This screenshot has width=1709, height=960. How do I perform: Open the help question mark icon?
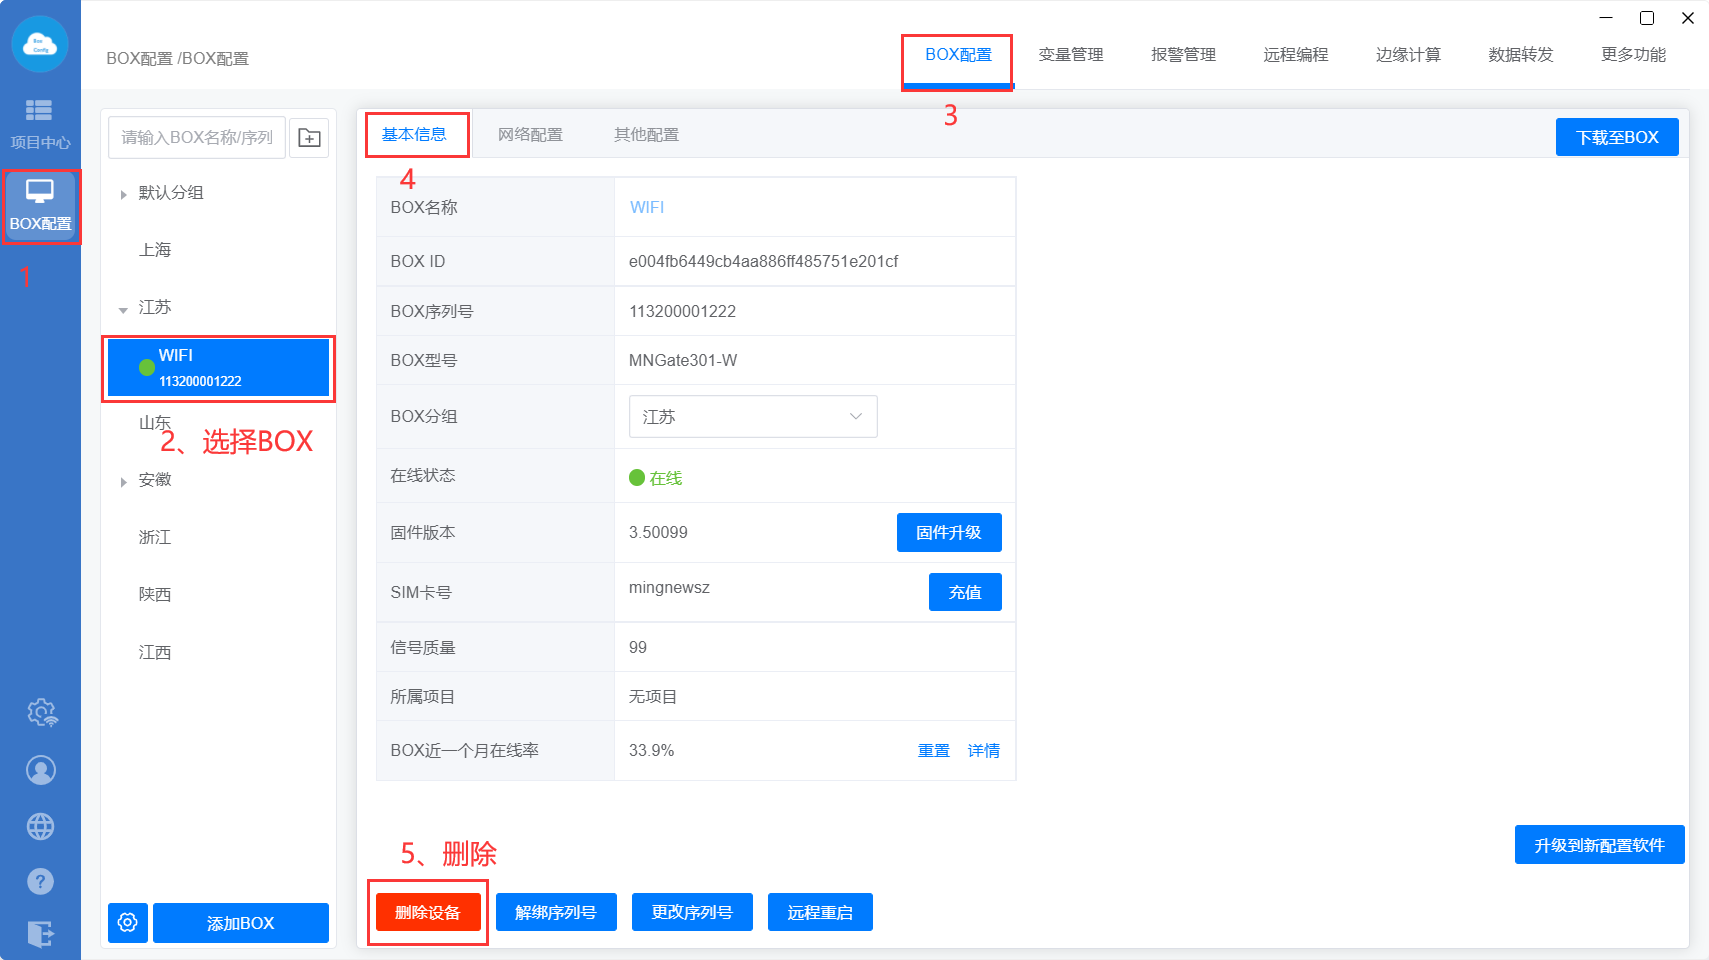41,882
